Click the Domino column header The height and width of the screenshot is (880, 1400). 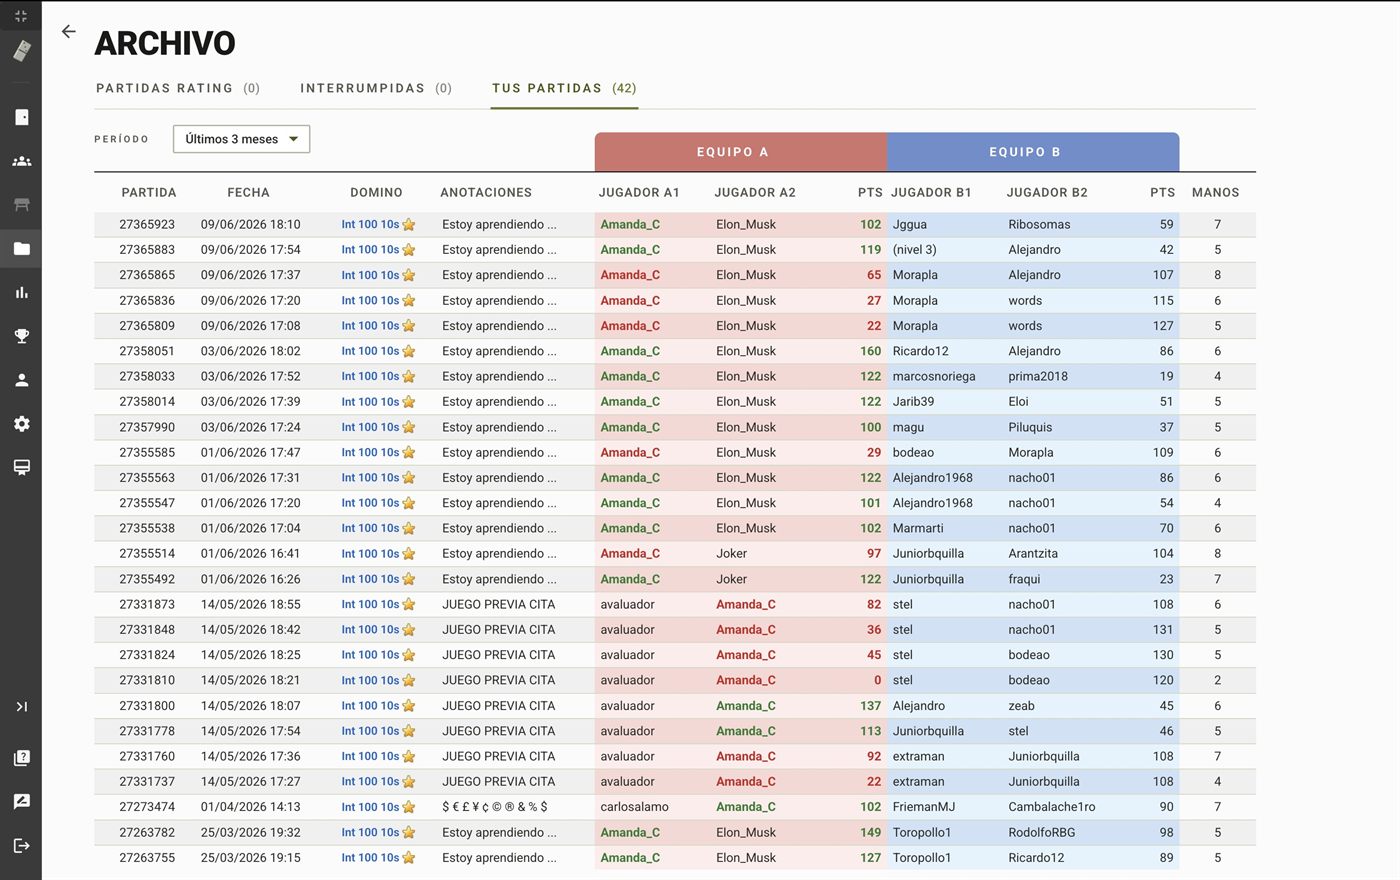pos(376,192)
